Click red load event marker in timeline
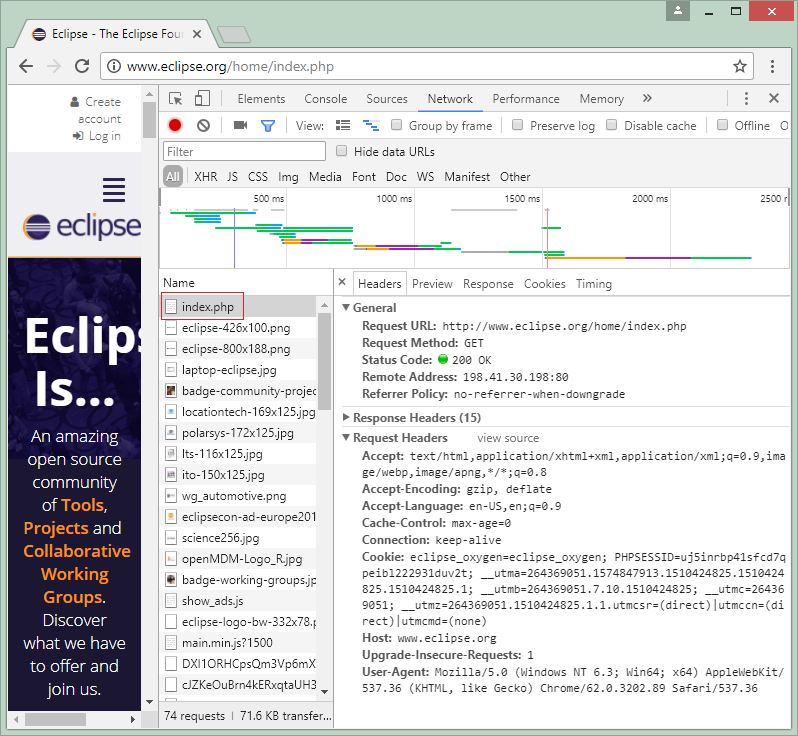Screen dimensions: 798x736 547,238
